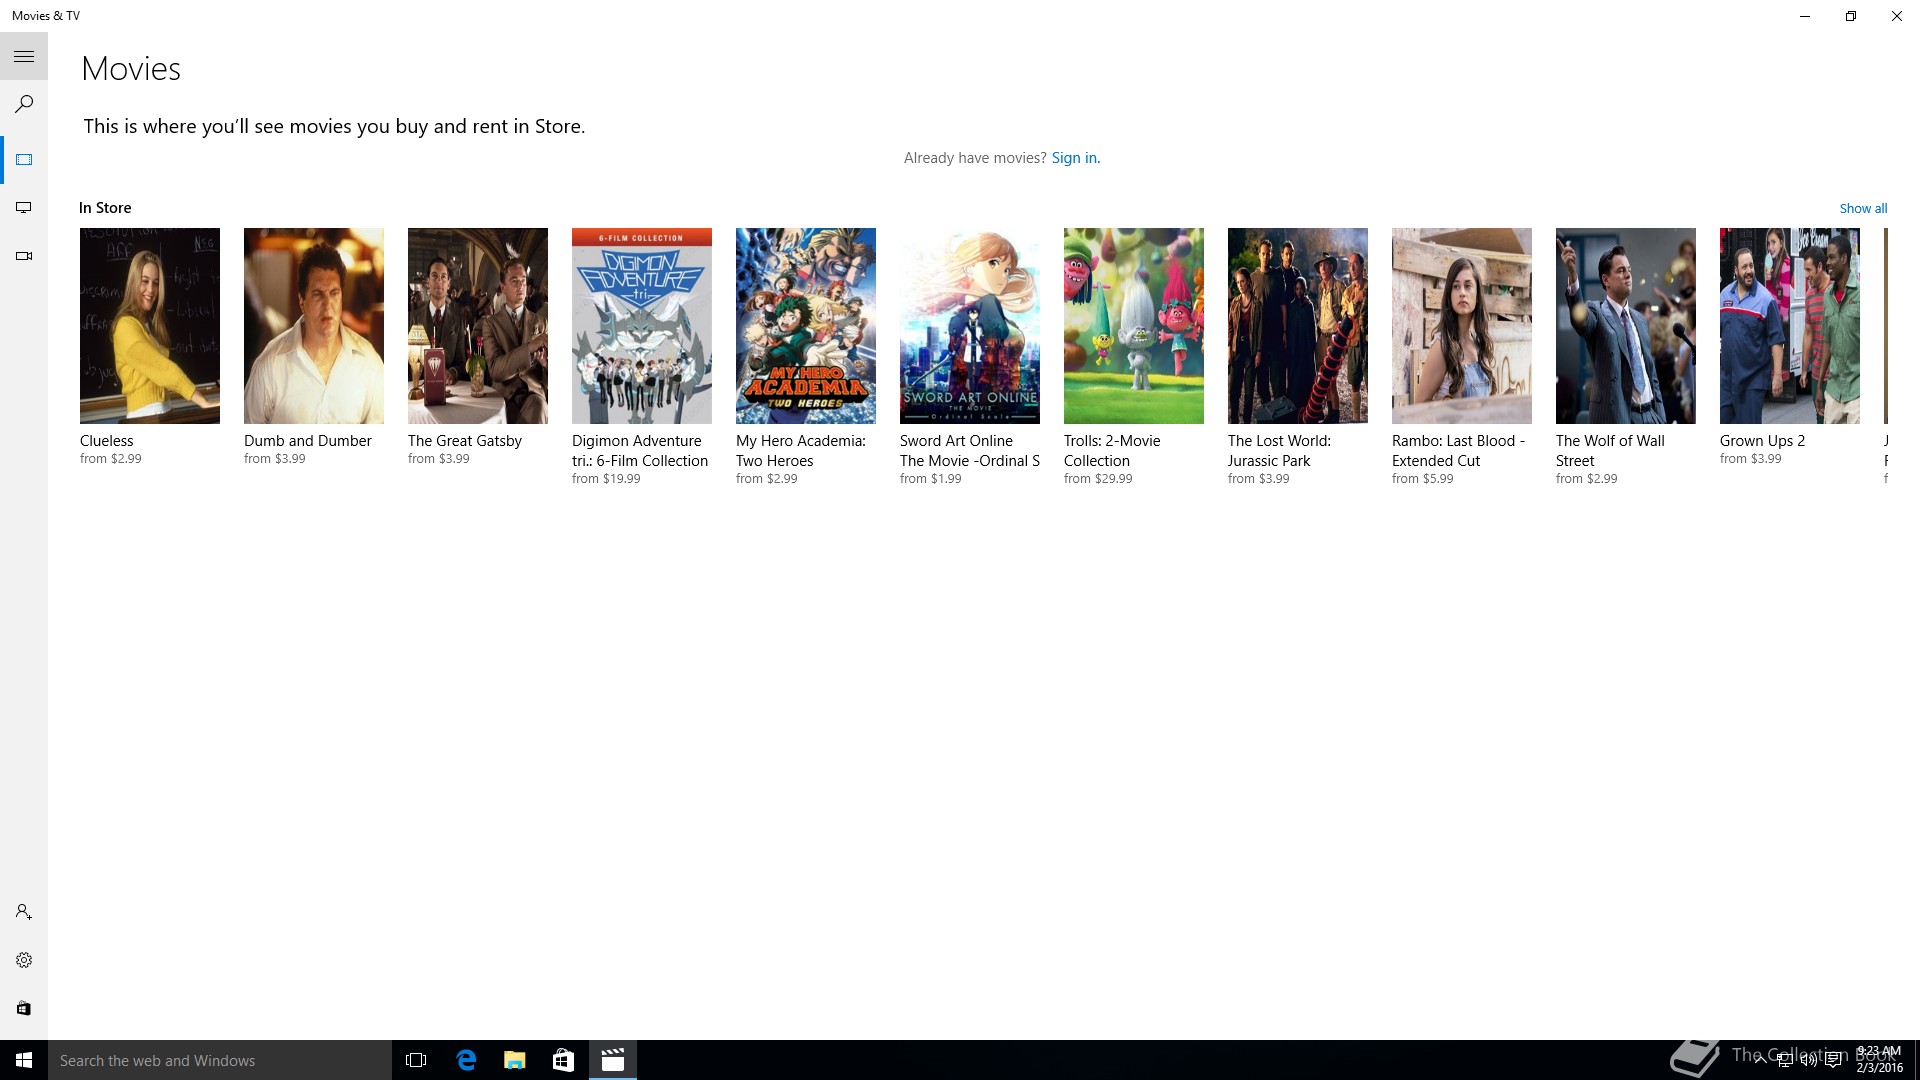Click the from $5.99 price
Viewport: 1920px width, 1080px height.
(1423, 479)
